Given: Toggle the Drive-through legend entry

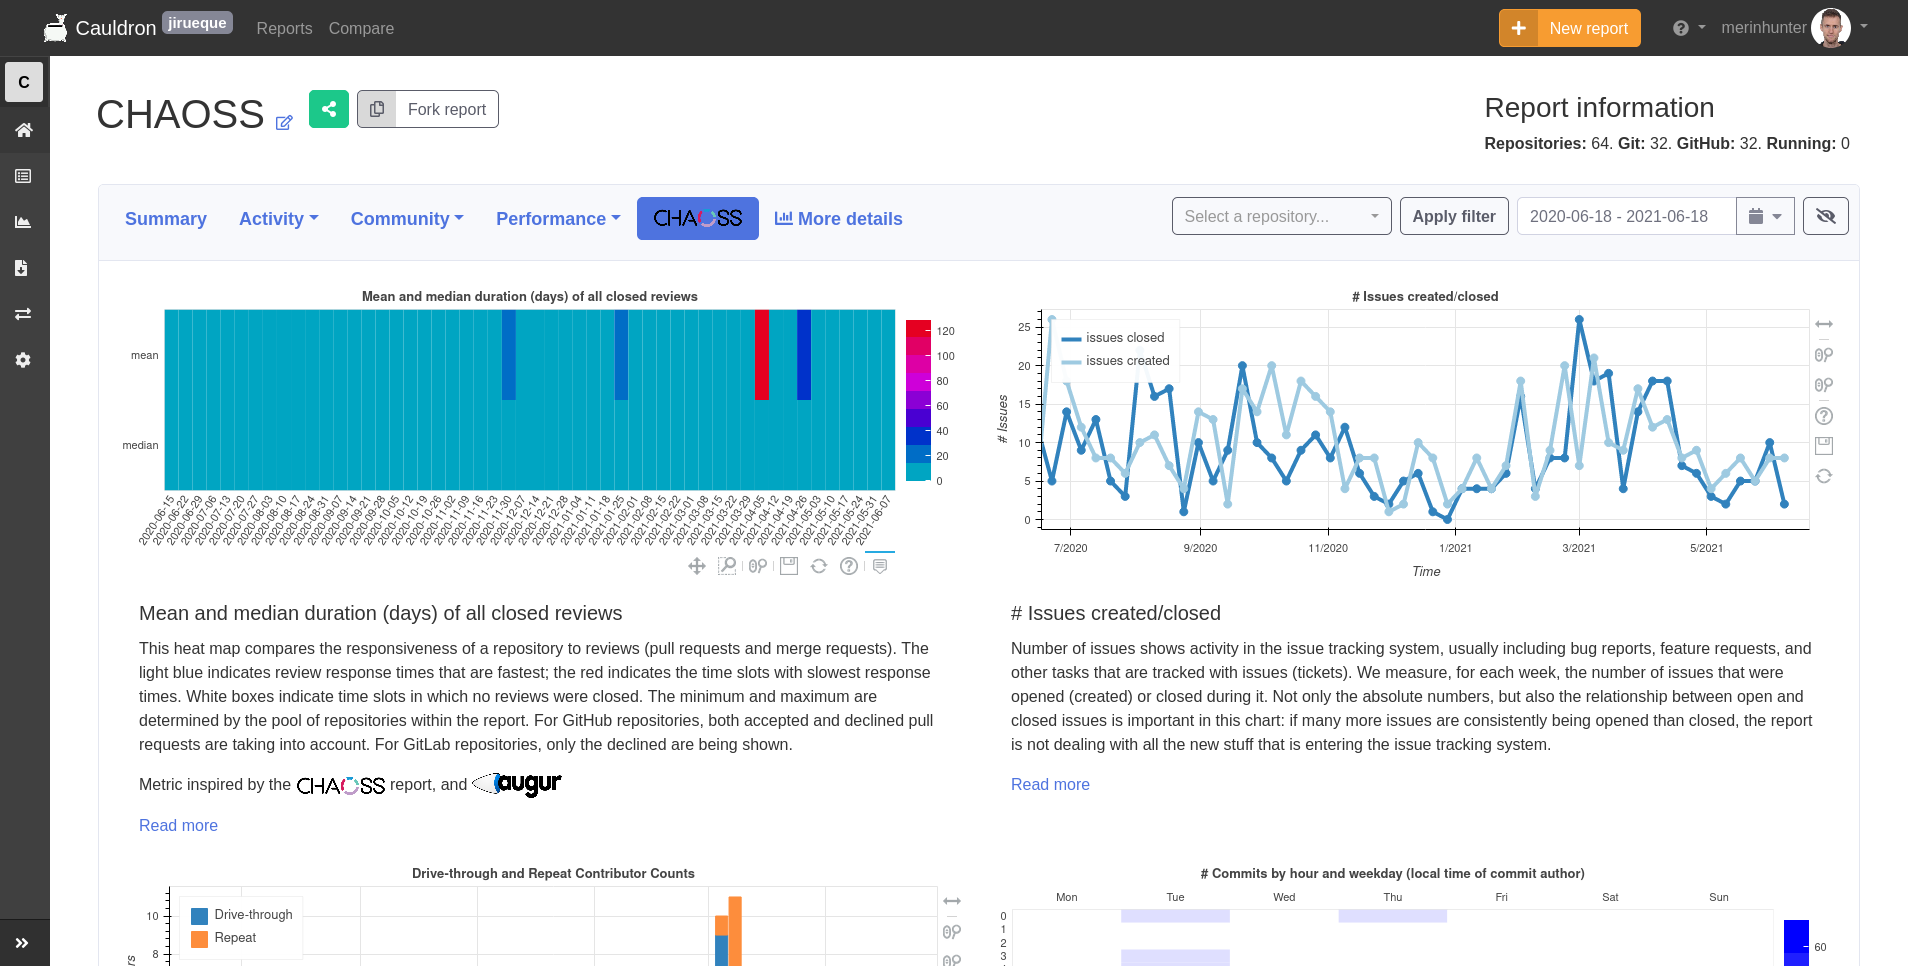Looking at the screenshot, I should (242, 915).
